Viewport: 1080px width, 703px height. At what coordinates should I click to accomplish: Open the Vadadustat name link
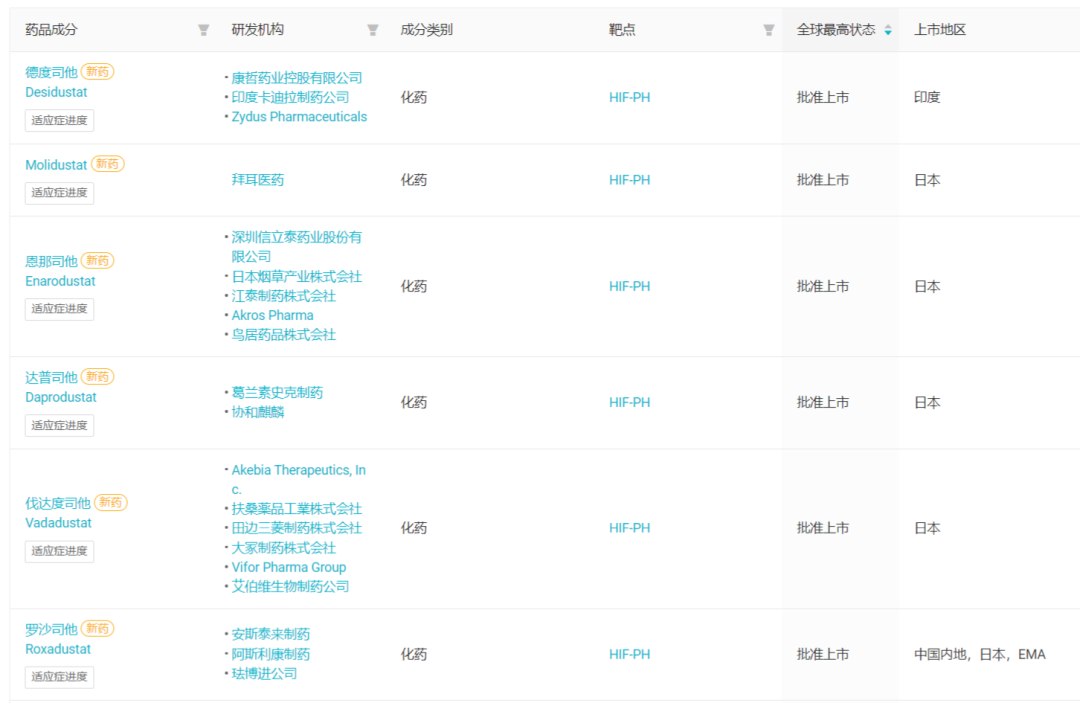(x=59, y=523)
